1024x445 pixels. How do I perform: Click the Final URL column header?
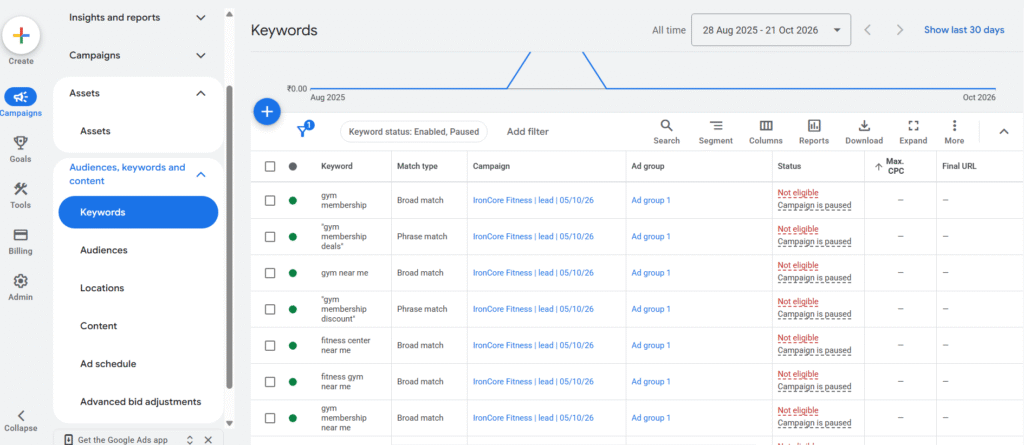click(959, 167)
